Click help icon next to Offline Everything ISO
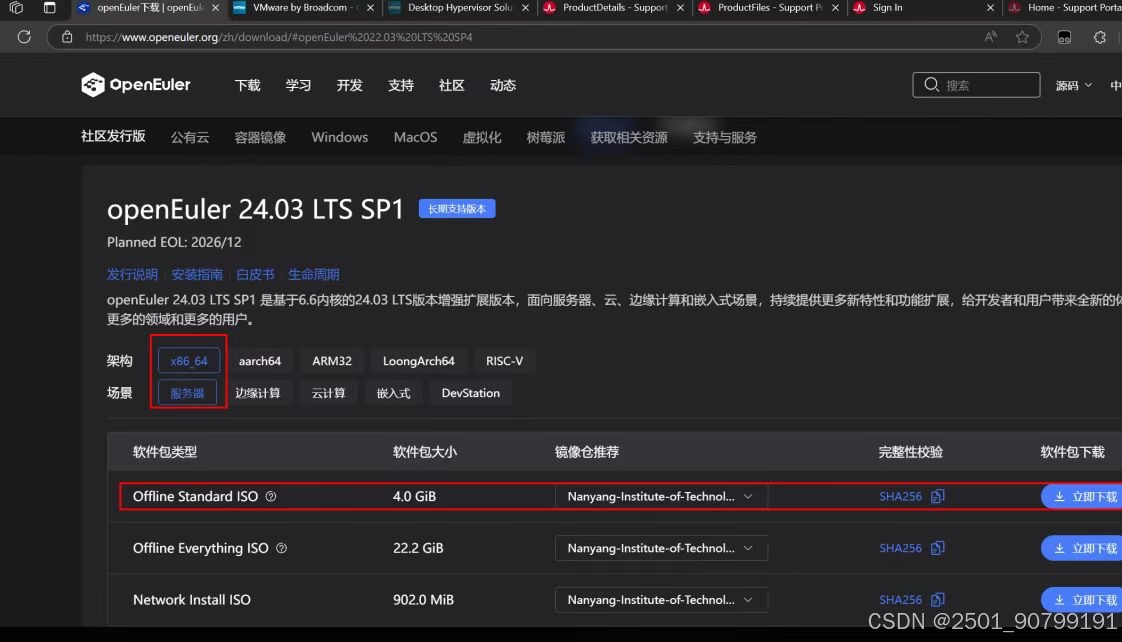The height and width of the screenshot is (642, 1122). pos(281,548)
